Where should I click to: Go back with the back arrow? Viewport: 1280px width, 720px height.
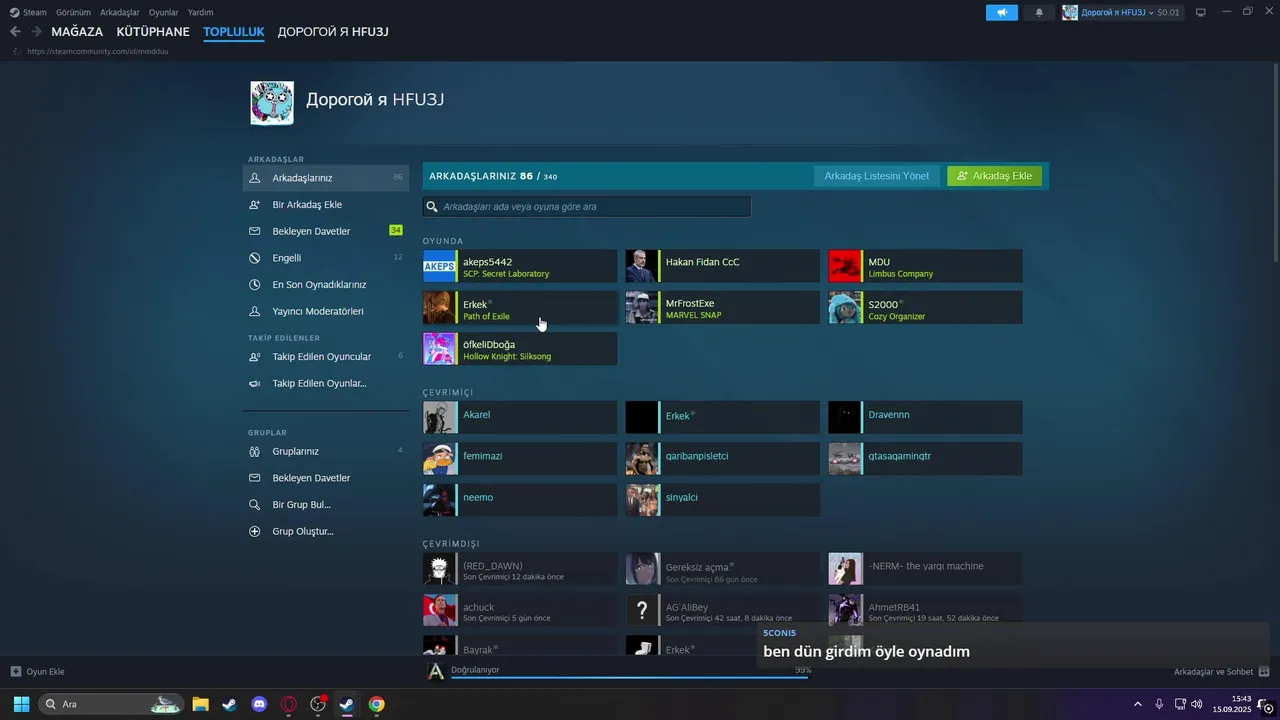[15, 32]
